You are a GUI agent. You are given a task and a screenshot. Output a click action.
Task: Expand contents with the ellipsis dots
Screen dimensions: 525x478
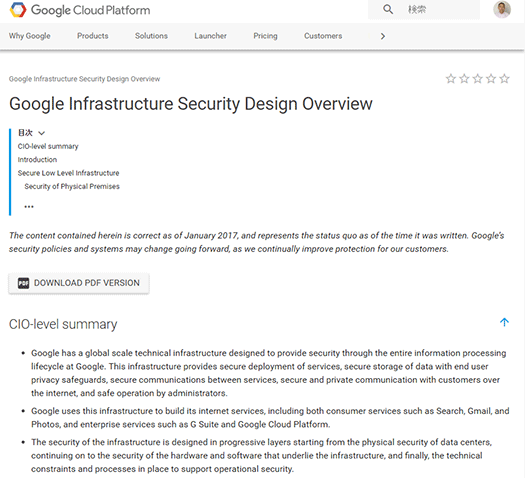tap(29, 207)
